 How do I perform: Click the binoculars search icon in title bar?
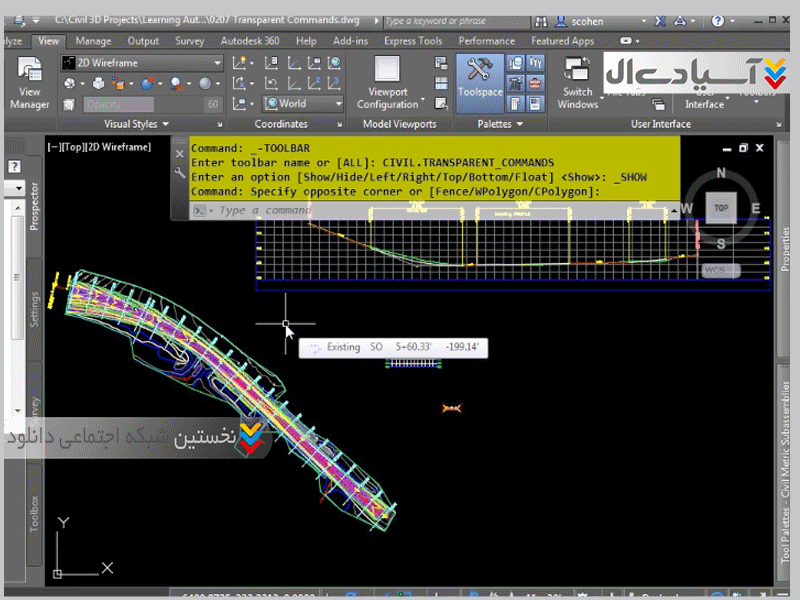541,20
